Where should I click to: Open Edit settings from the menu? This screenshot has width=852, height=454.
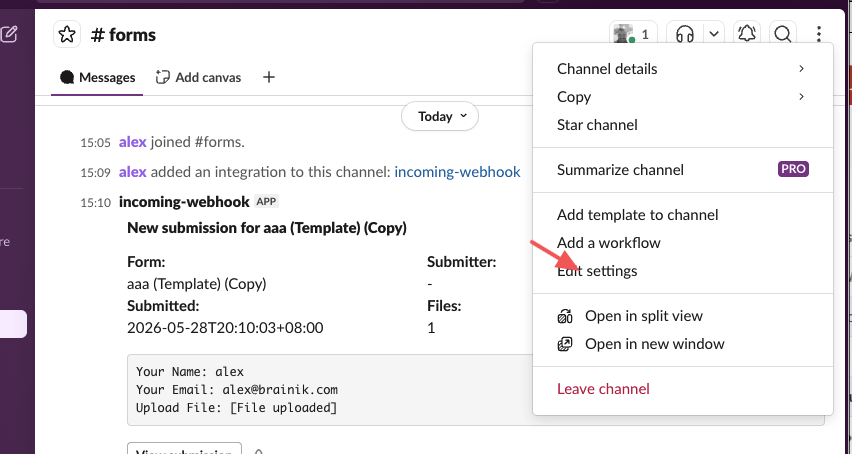coord(682,271)
